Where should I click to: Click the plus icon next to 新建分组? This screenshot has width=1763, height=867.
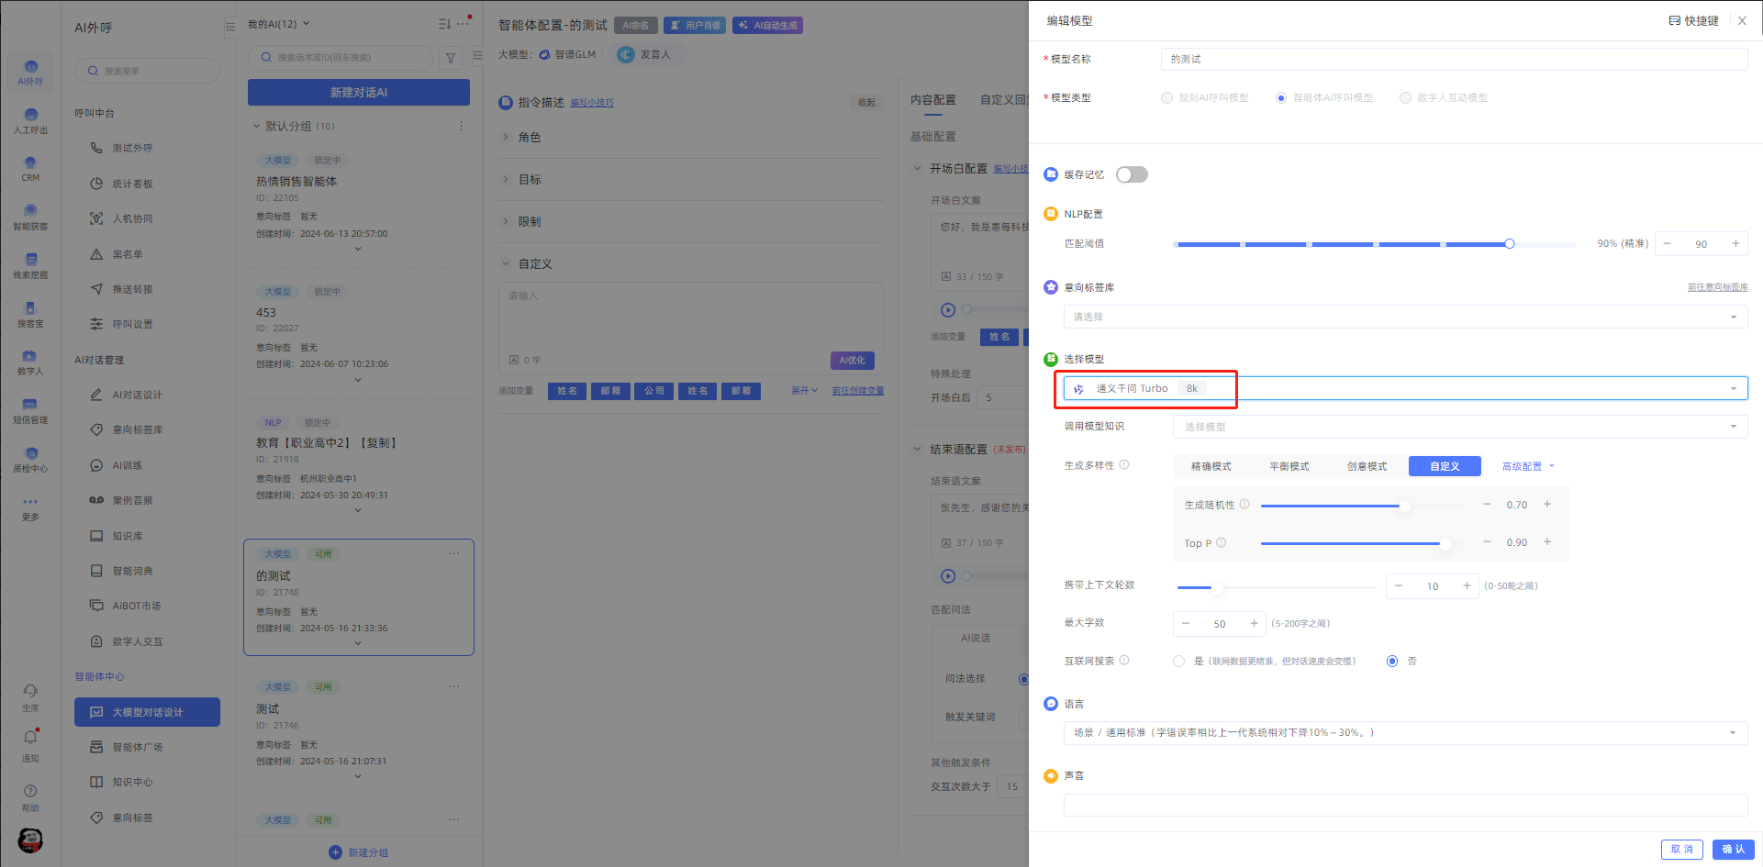[x=335, y=852]
